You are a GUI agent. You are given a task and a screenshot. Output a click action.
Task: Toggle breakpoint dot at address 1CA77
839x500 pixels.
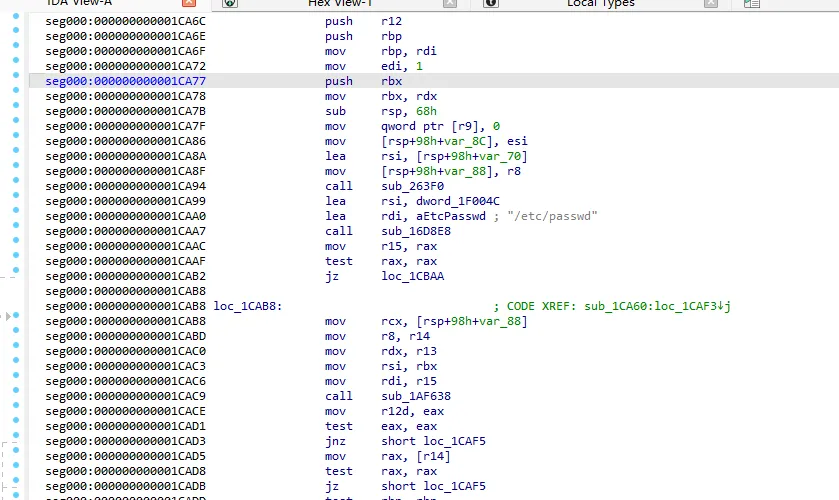[16, 75]
